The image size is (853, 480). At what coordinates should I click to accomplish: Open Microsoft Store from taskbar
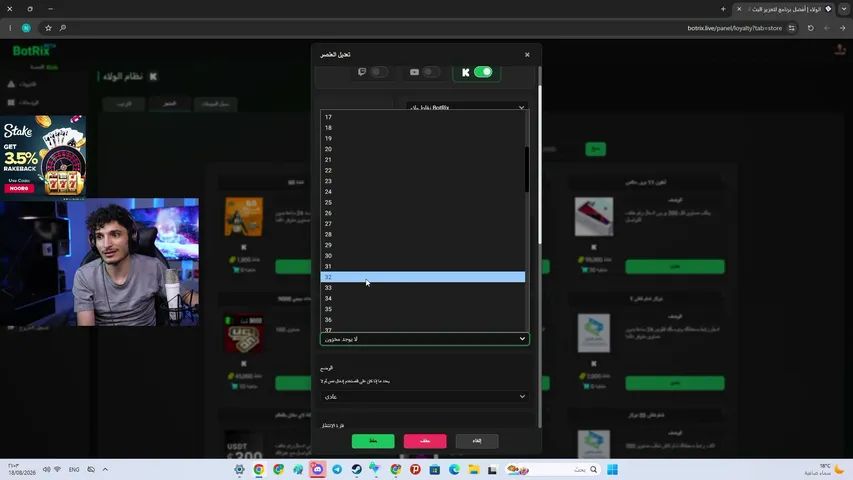[435, 469]
